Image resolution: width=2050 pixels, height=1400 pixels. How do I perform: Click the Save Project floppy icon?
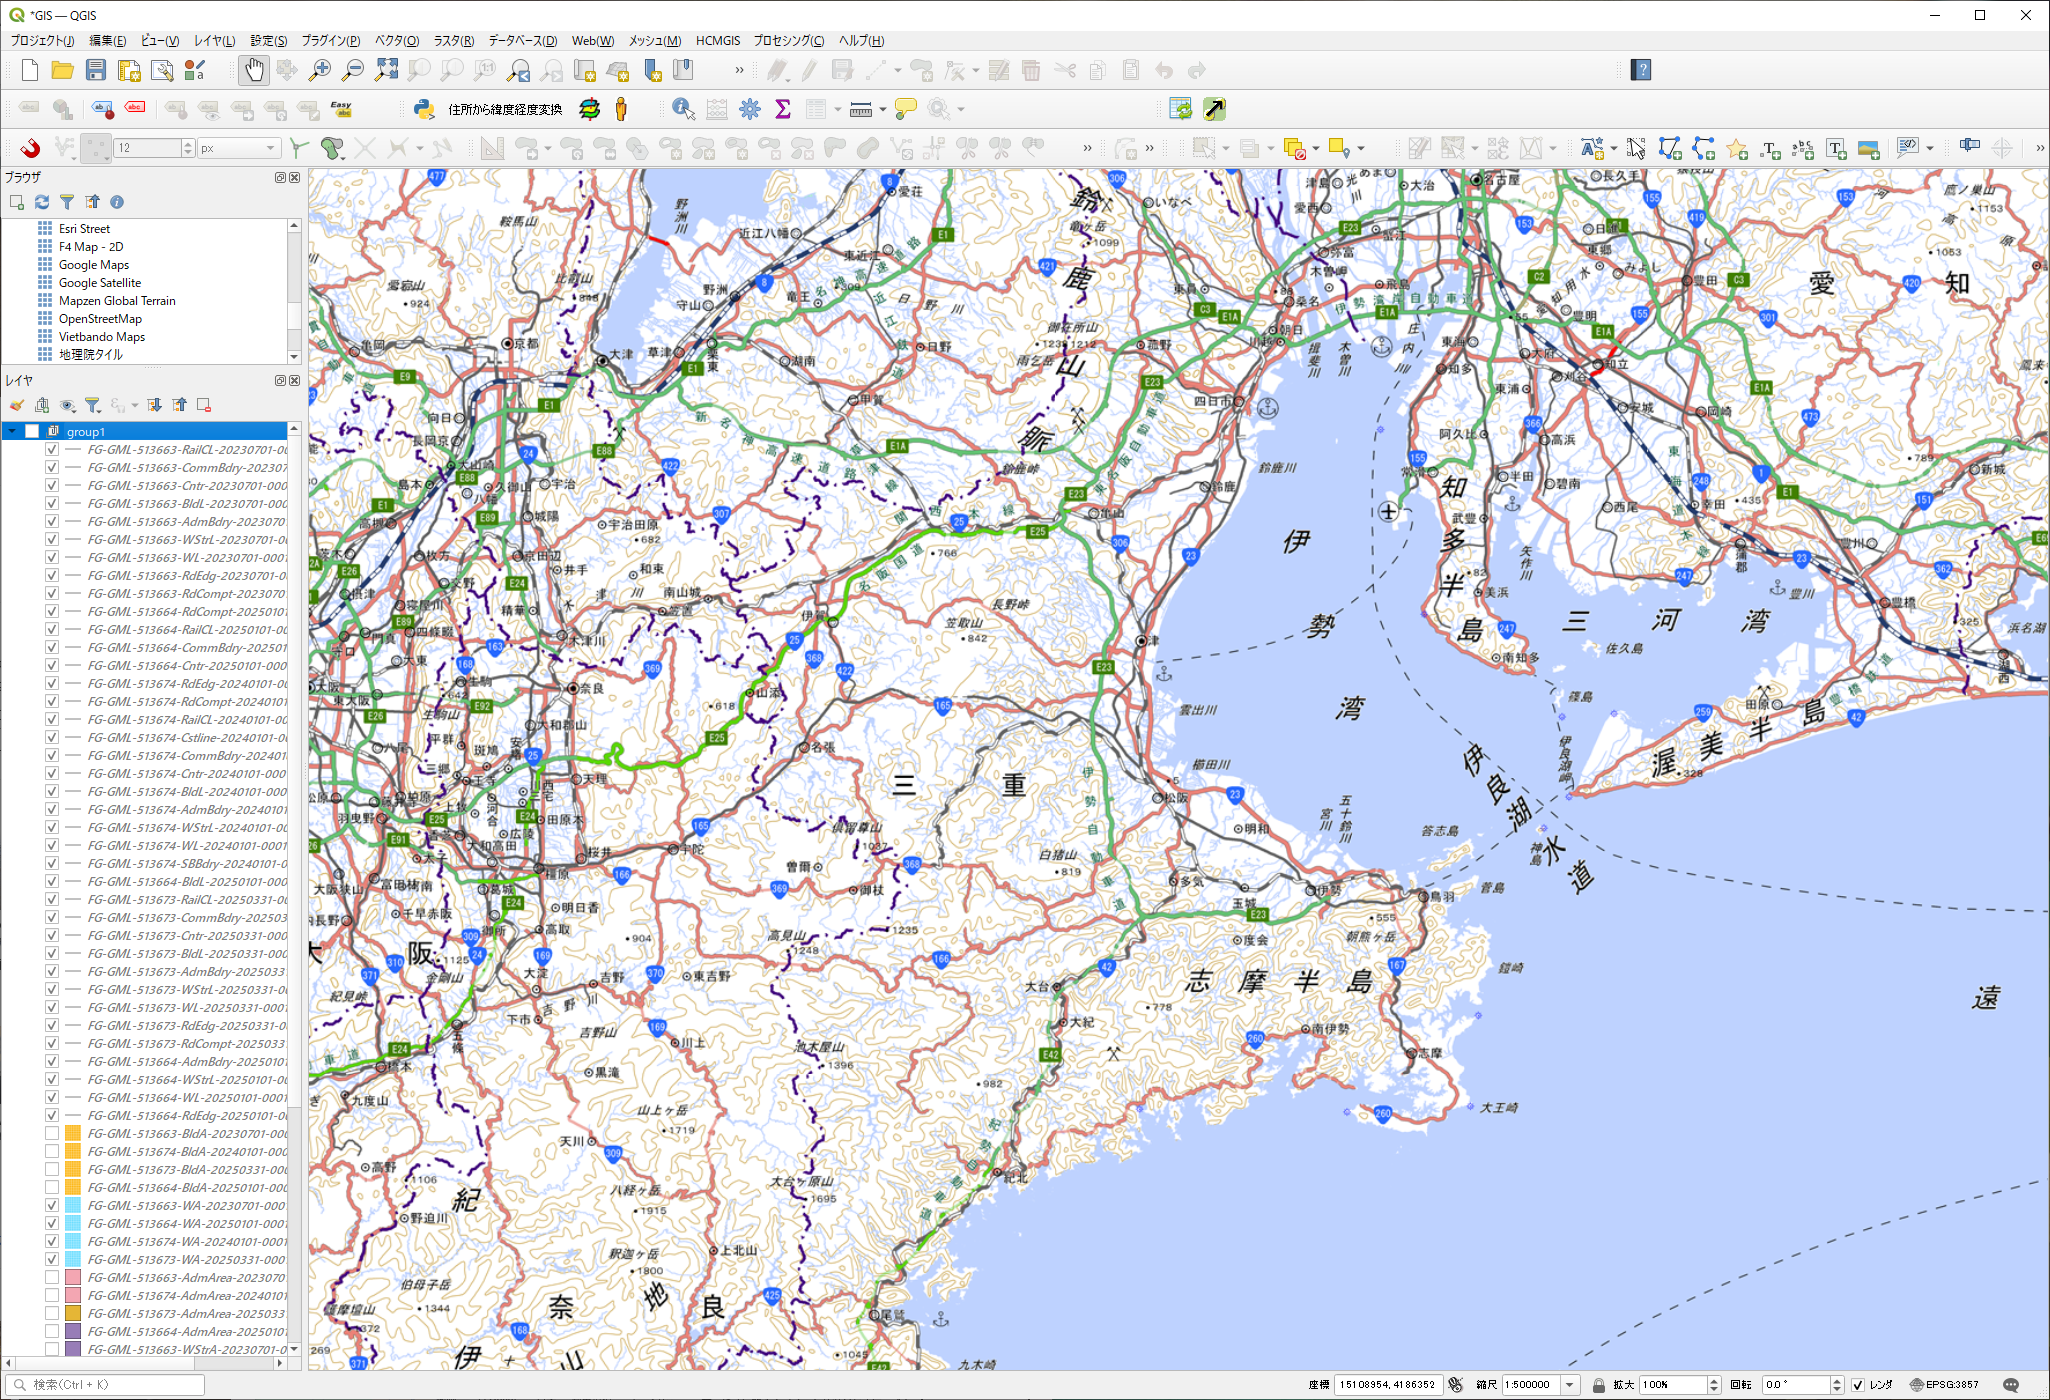click(x=96, y=70)
